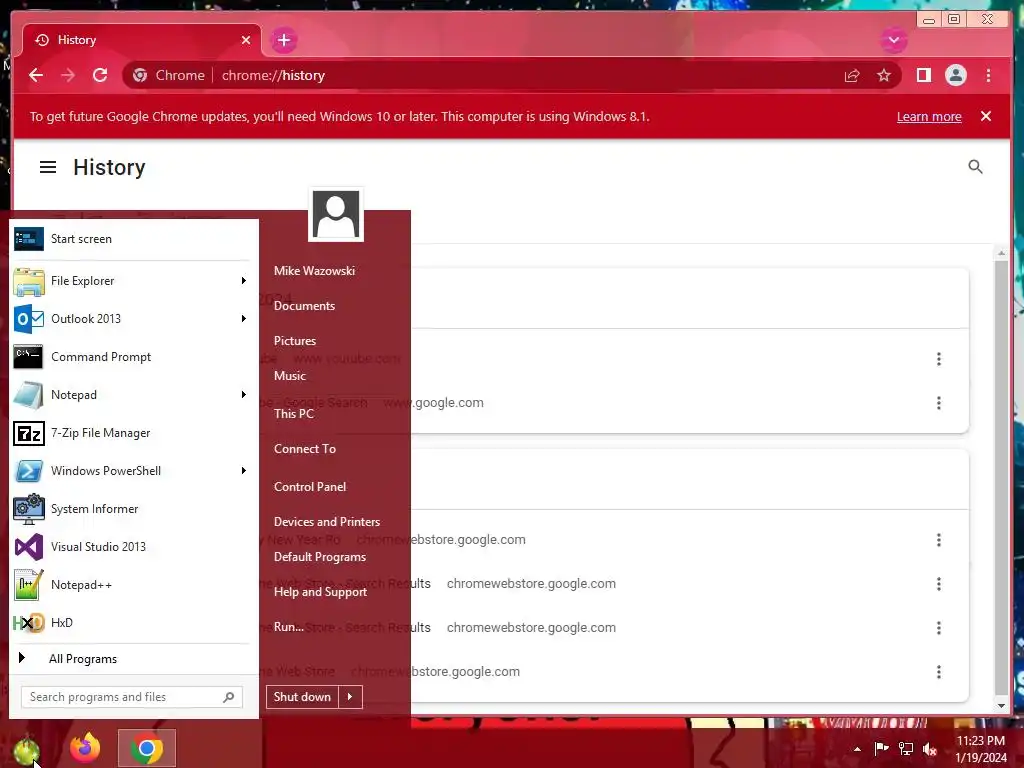Open Help and Support
This screenshot has height=768, width=1024.
pyautogui.click(x=320, y=592)
